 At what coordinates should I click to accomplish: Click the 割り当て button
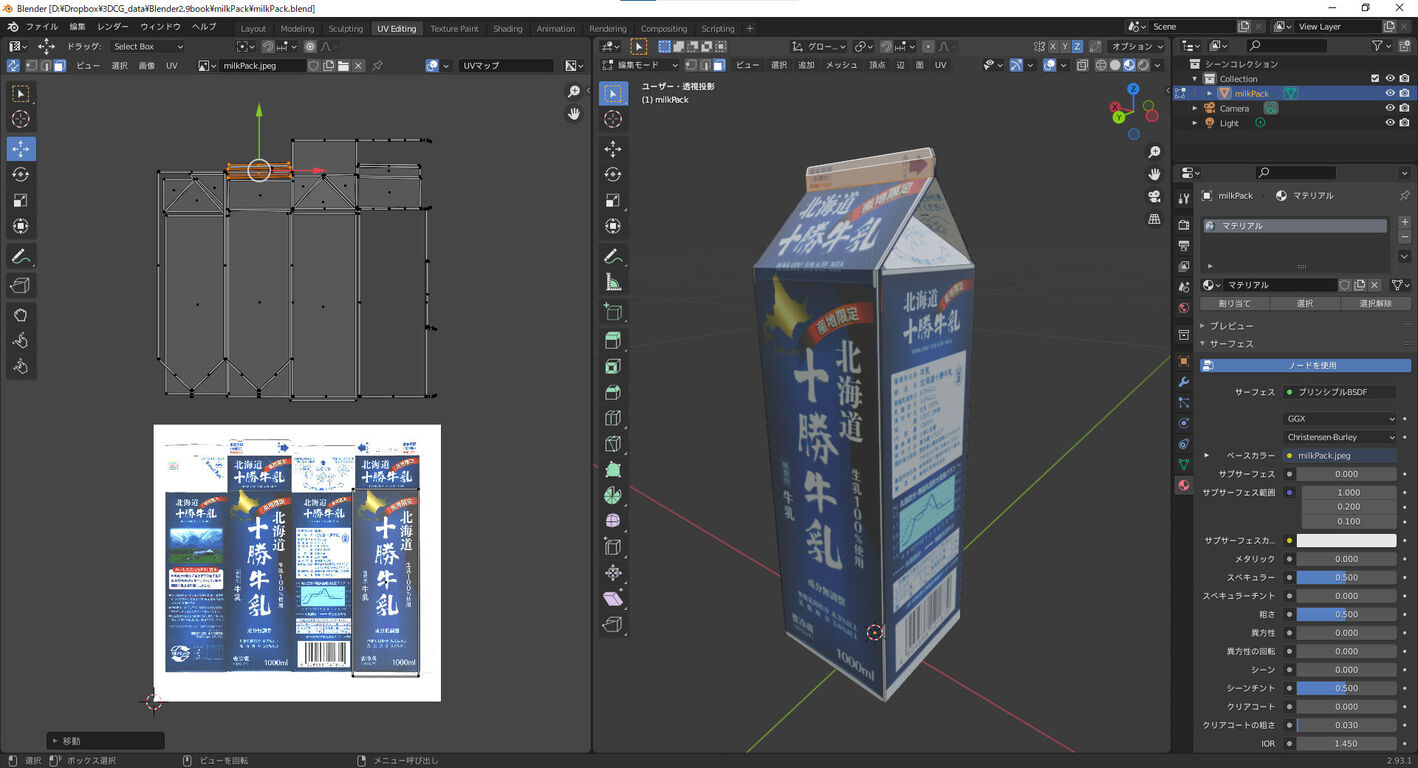click(x=1234, y=303)
